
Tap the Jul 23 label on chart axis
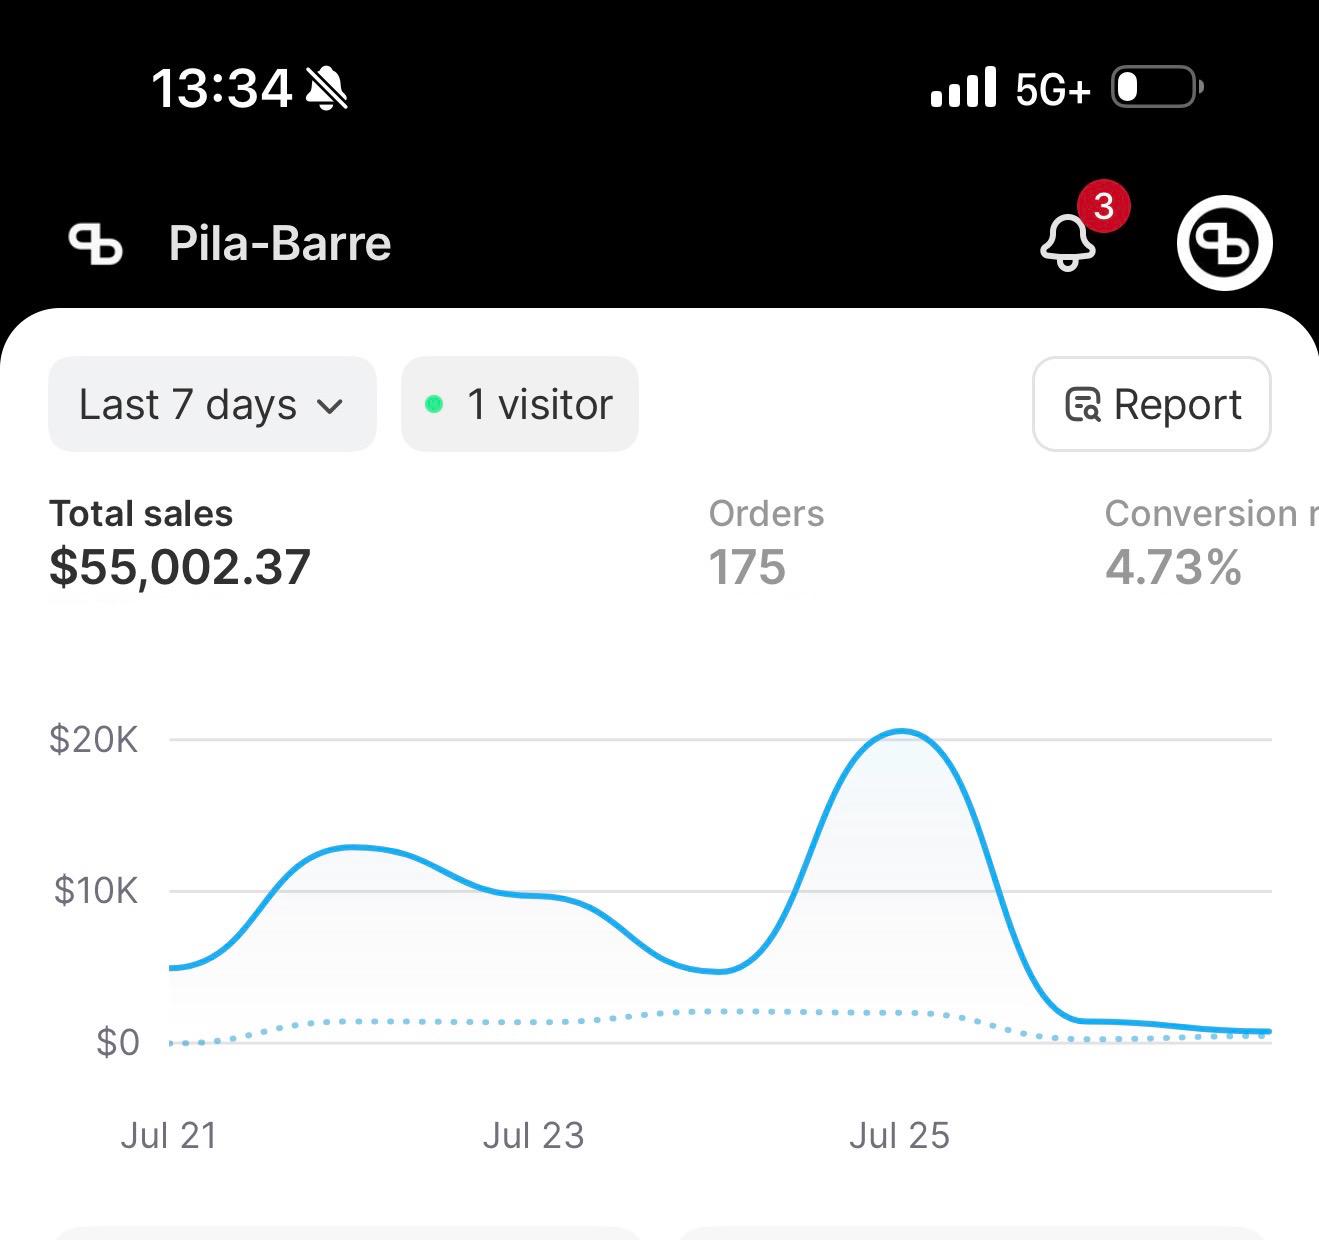(x=533, y=1136)
